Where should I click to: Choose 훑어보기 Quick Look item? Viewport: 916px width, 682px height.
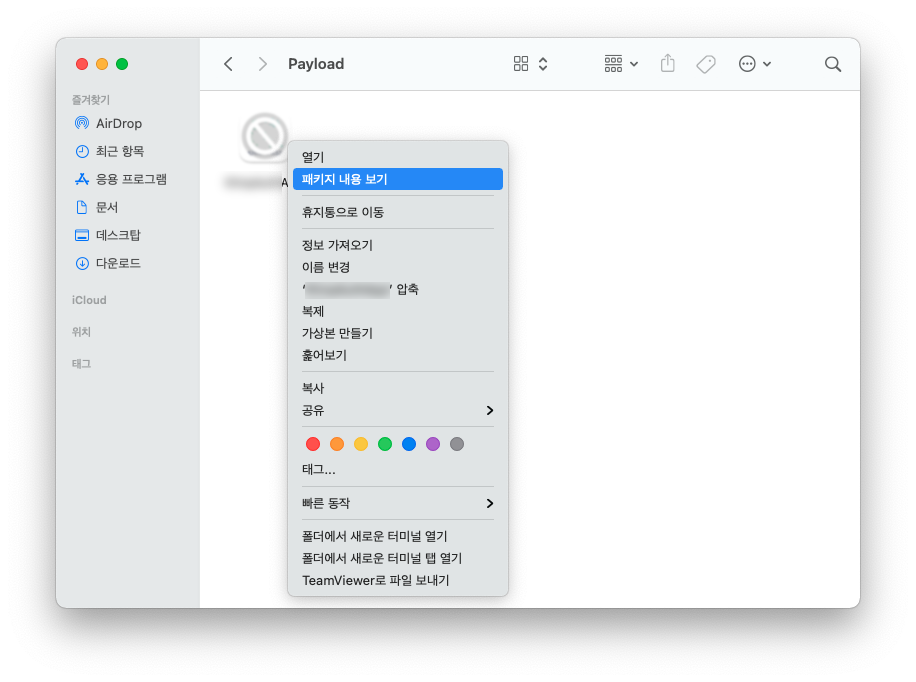click(x=398, y=355)
